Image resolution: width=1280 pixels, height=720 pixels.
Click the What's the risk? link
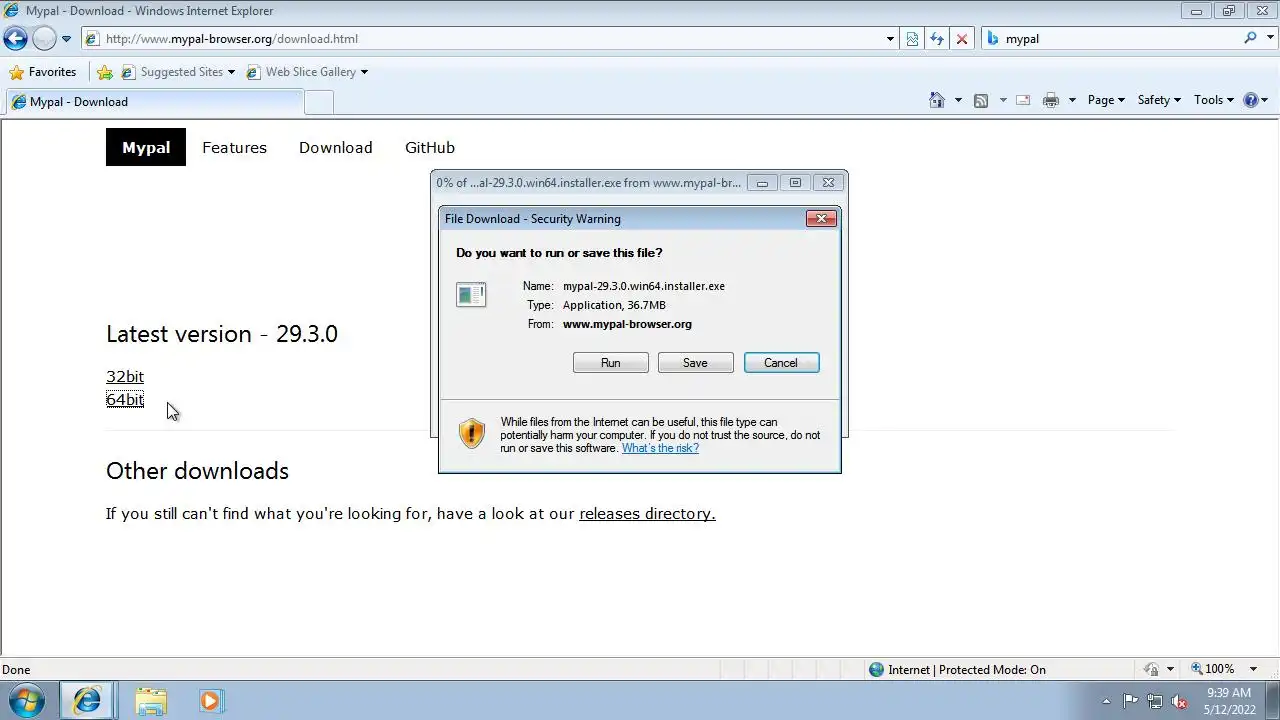[660, 448]
